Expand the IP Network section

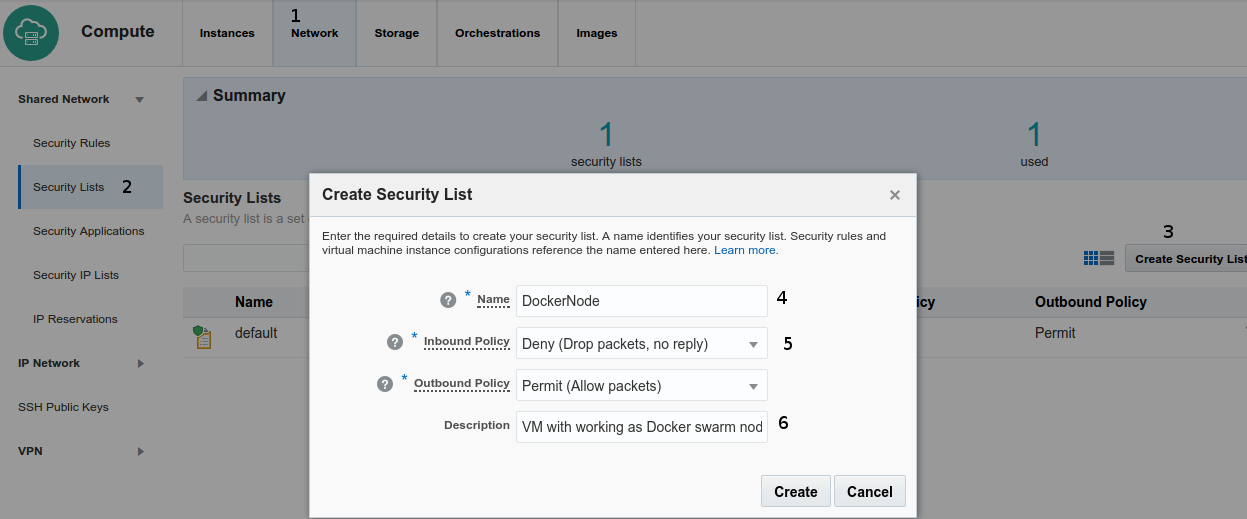click(x=140, y=363)
